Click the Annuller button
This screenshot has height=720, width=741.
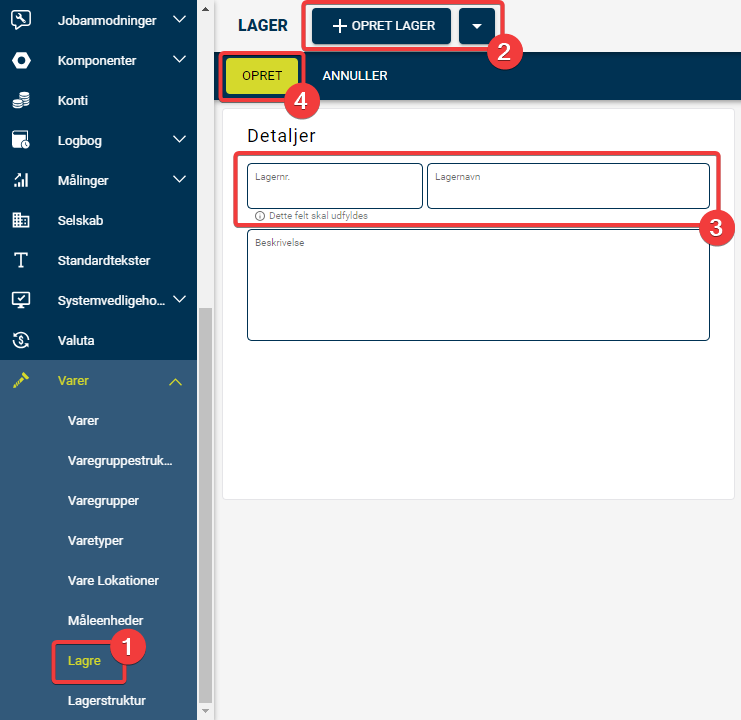click(354, 76)
